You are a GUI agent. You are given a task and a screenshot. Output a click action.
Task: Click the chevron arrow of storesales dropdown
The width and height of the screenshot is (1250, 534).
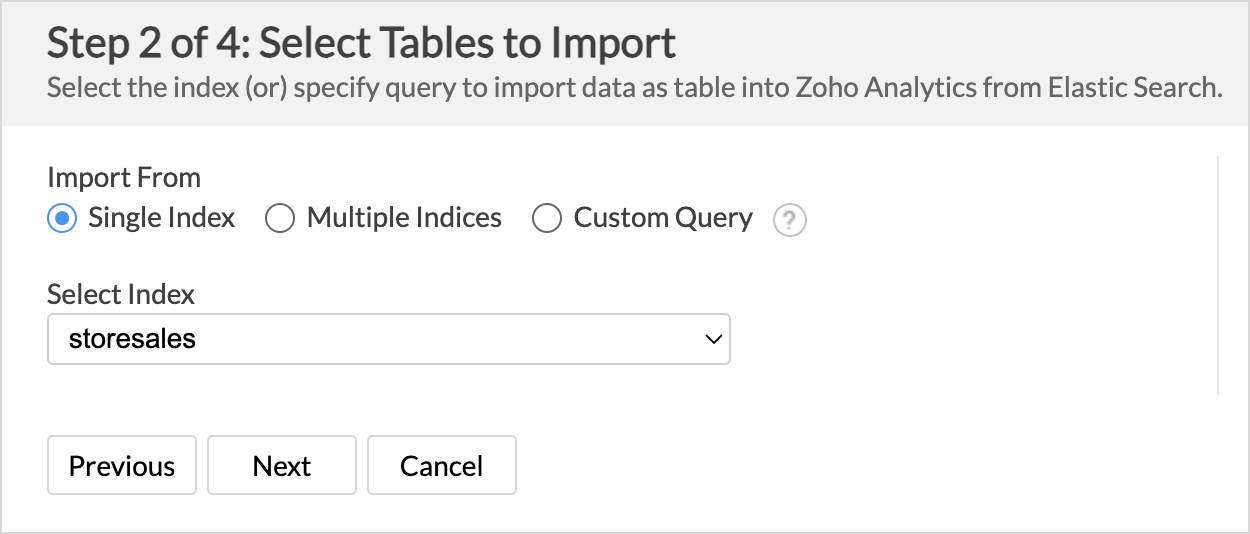tap(713, 339)
